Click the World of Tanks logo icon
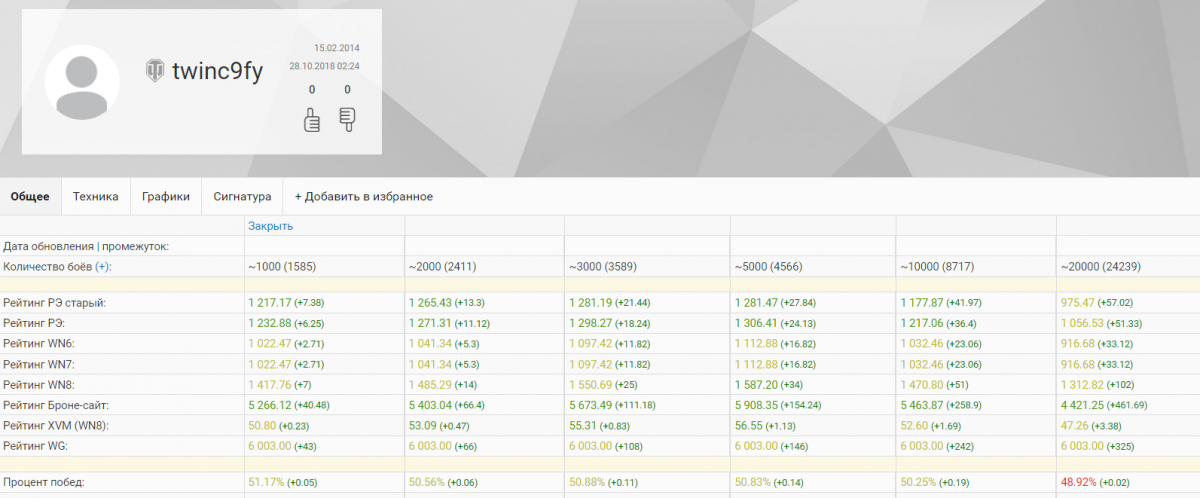1200x498 pixels. (155, 71)
